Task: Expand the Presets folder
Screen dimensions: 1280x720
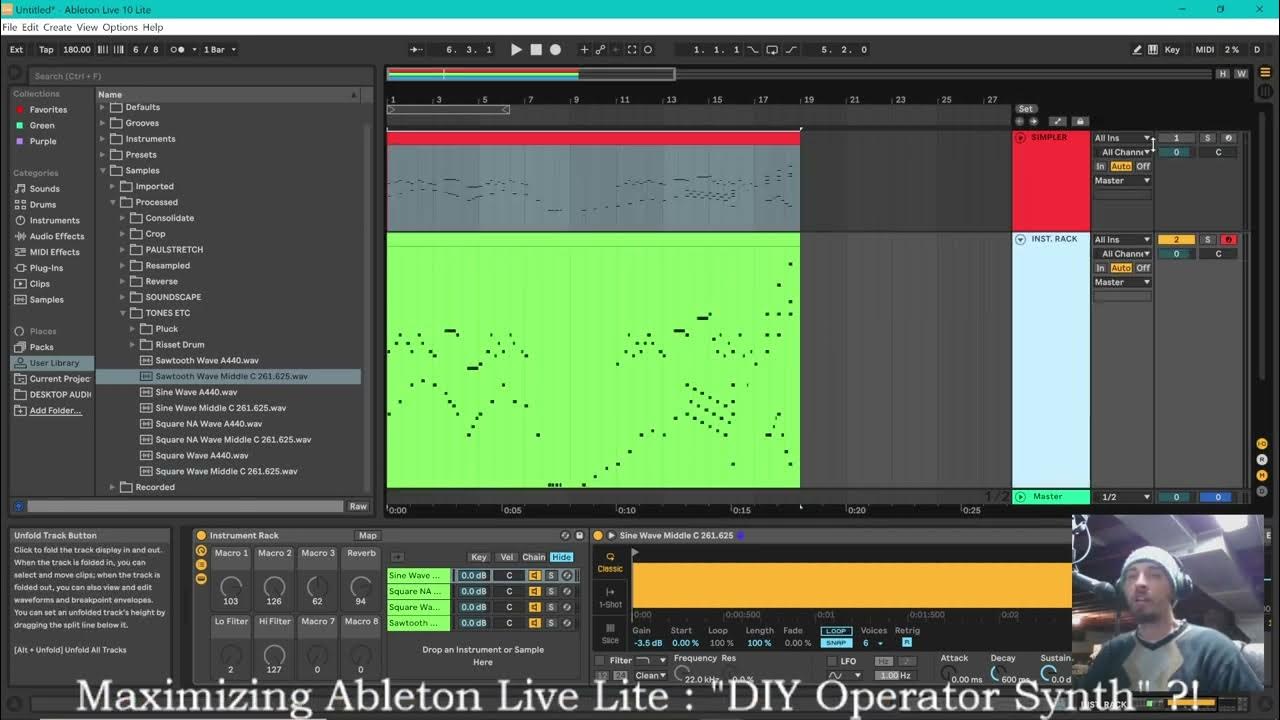Action: (102, 155)
